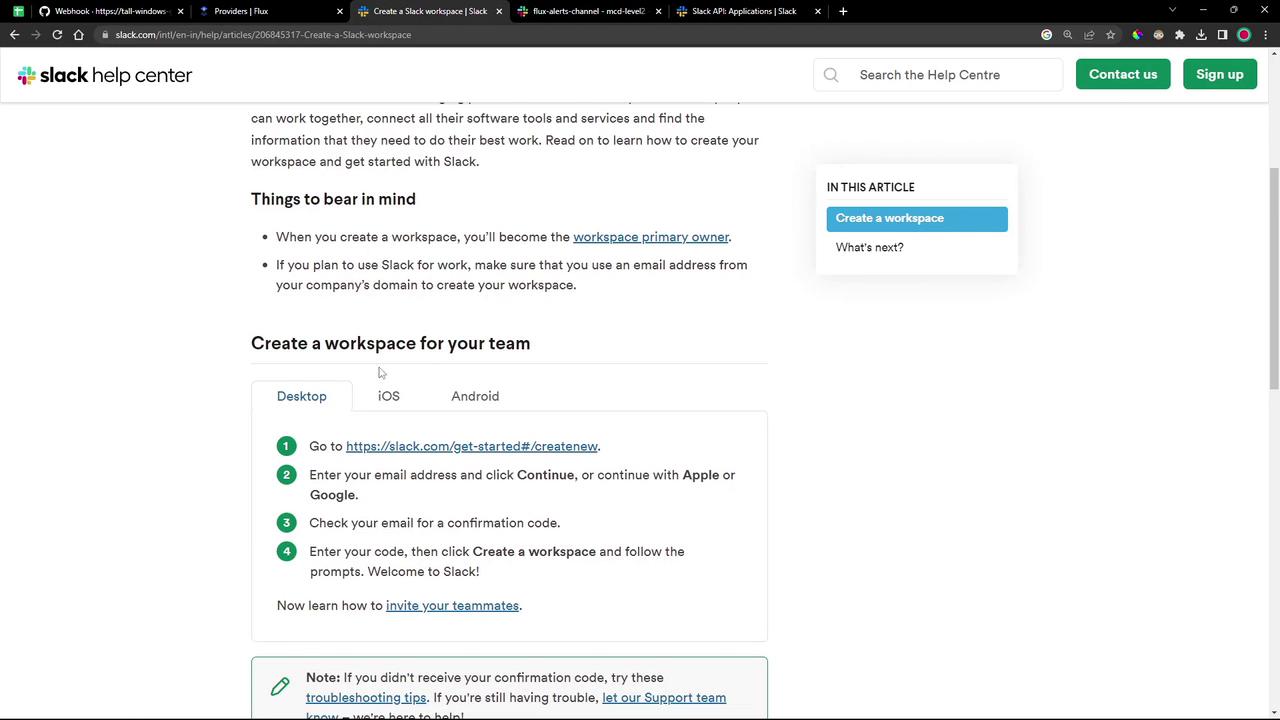Open the workspace primary owner link

pos(650,237)
